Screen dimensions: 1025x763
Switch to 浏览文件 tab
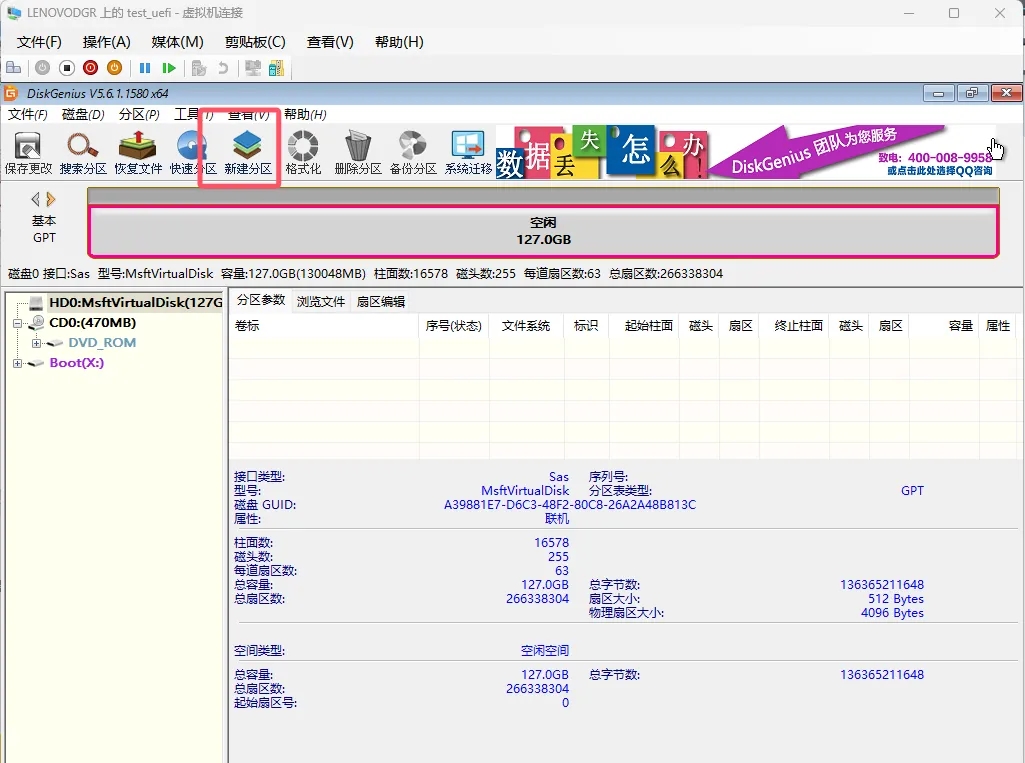click(320, 301)
